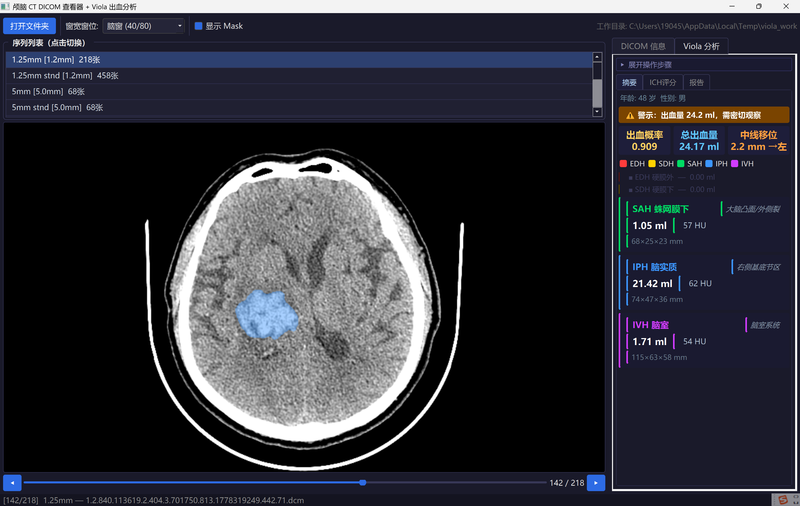Open the 报告 sub-tab
Screen dimensions: 800x506
click(696, 82)
